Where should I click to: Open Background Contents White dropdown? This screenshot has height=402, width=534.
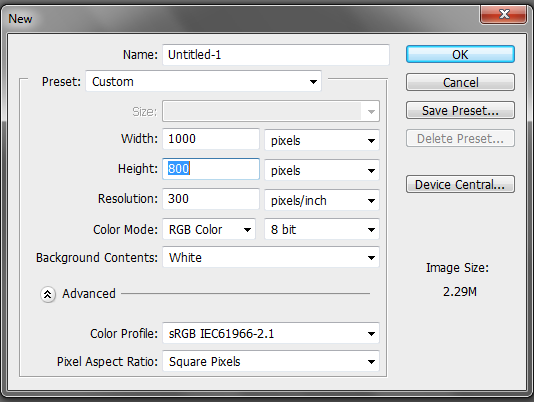point(271,257)
